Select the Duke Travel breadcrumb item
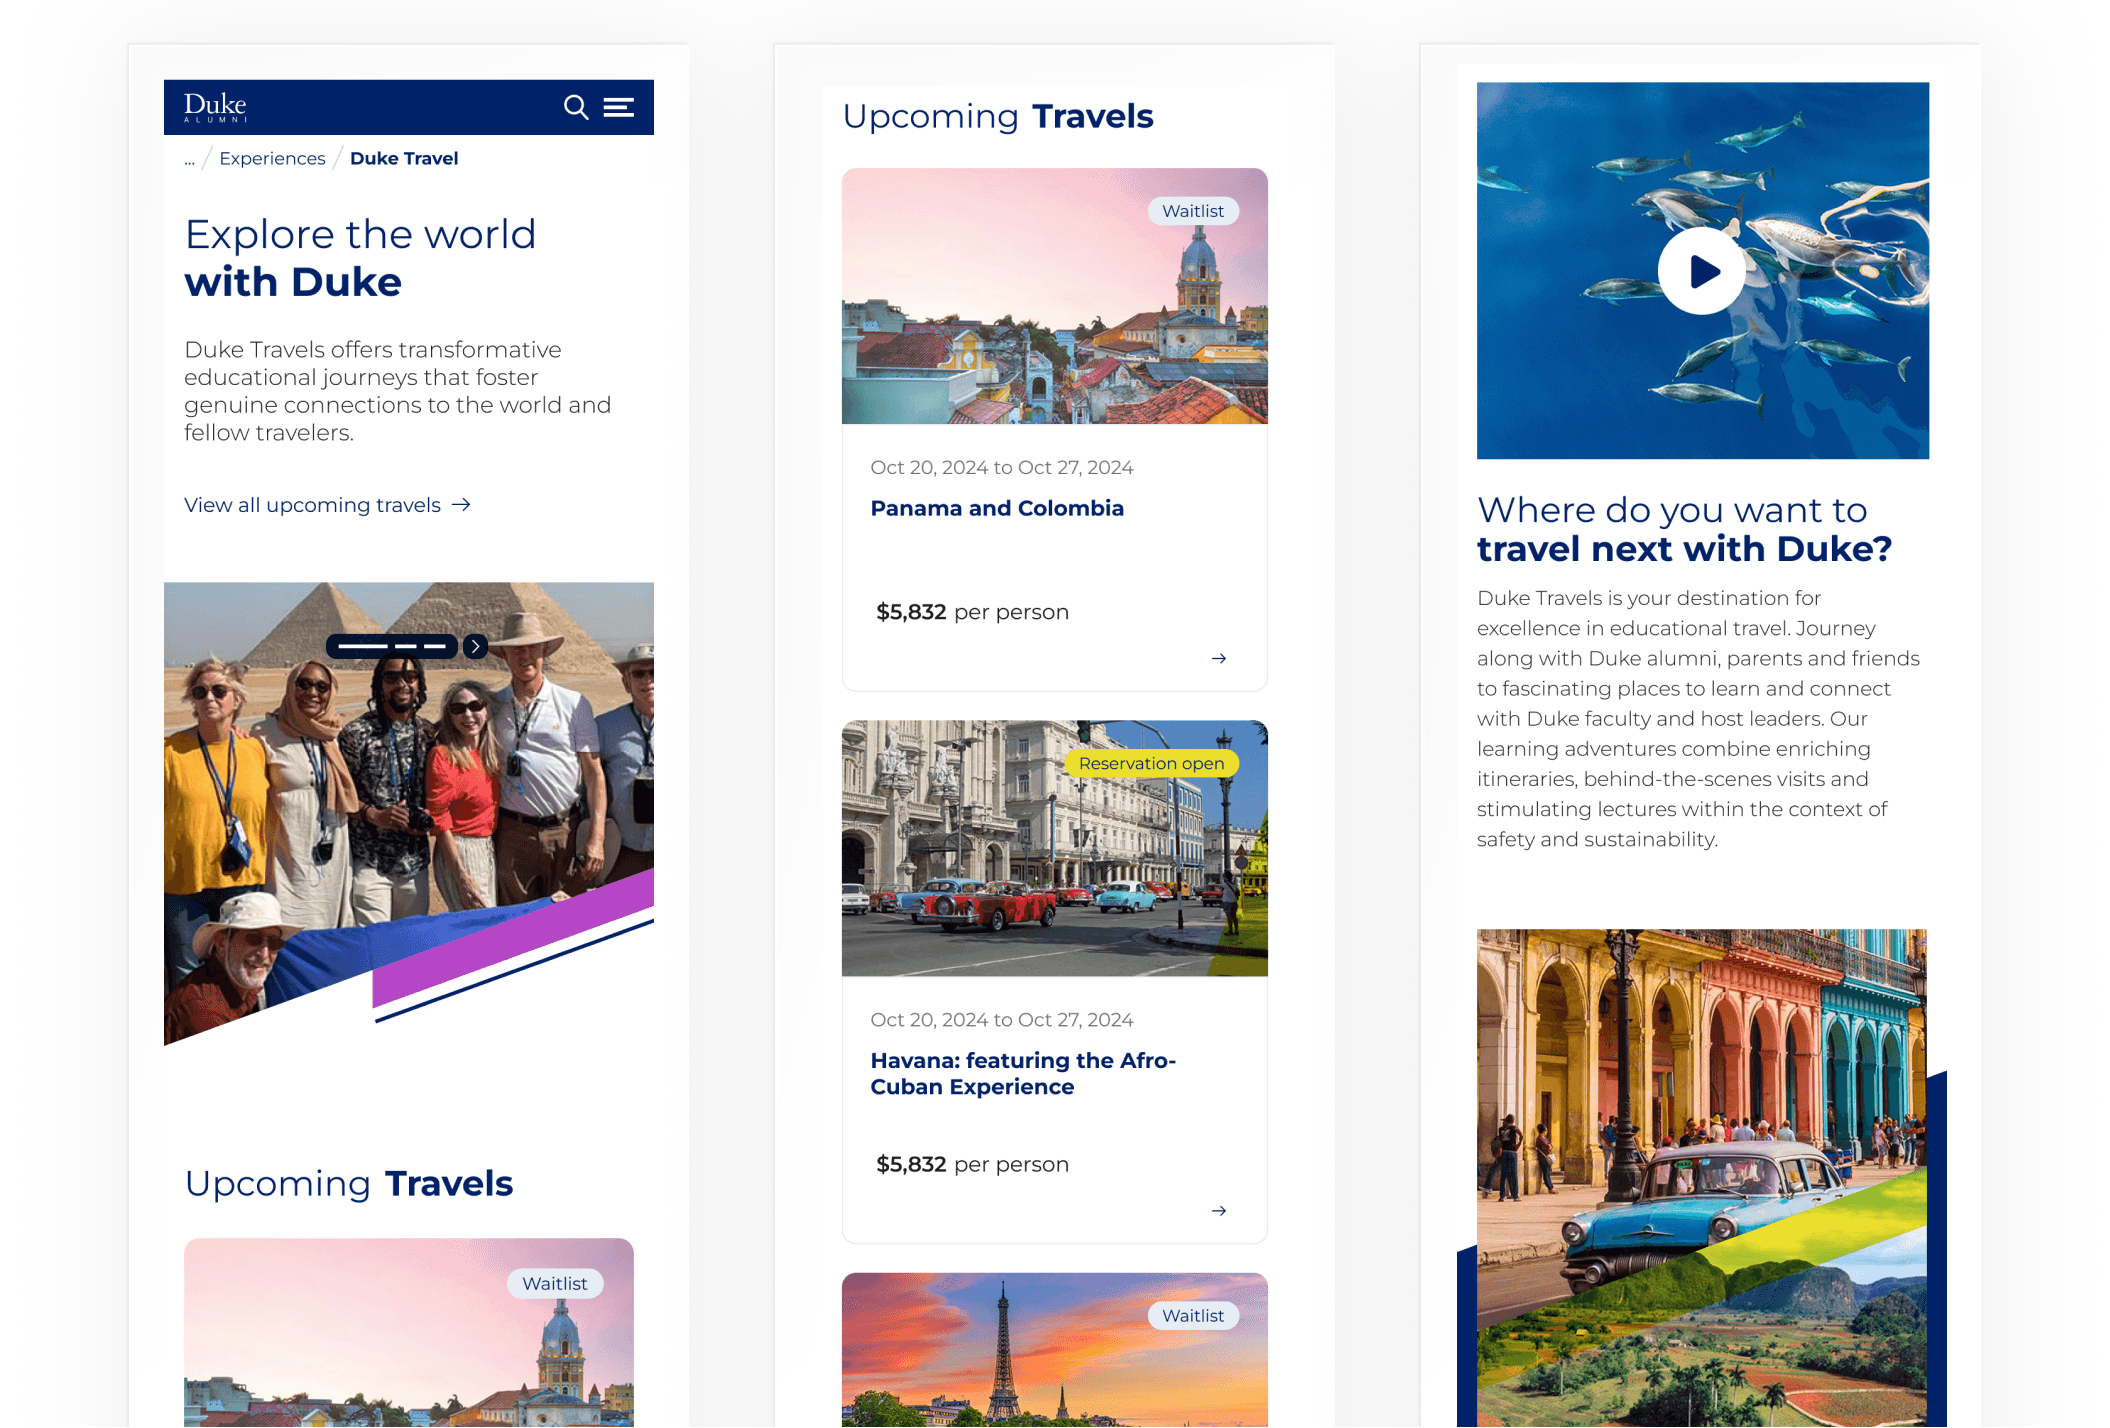 pos(404,158)
